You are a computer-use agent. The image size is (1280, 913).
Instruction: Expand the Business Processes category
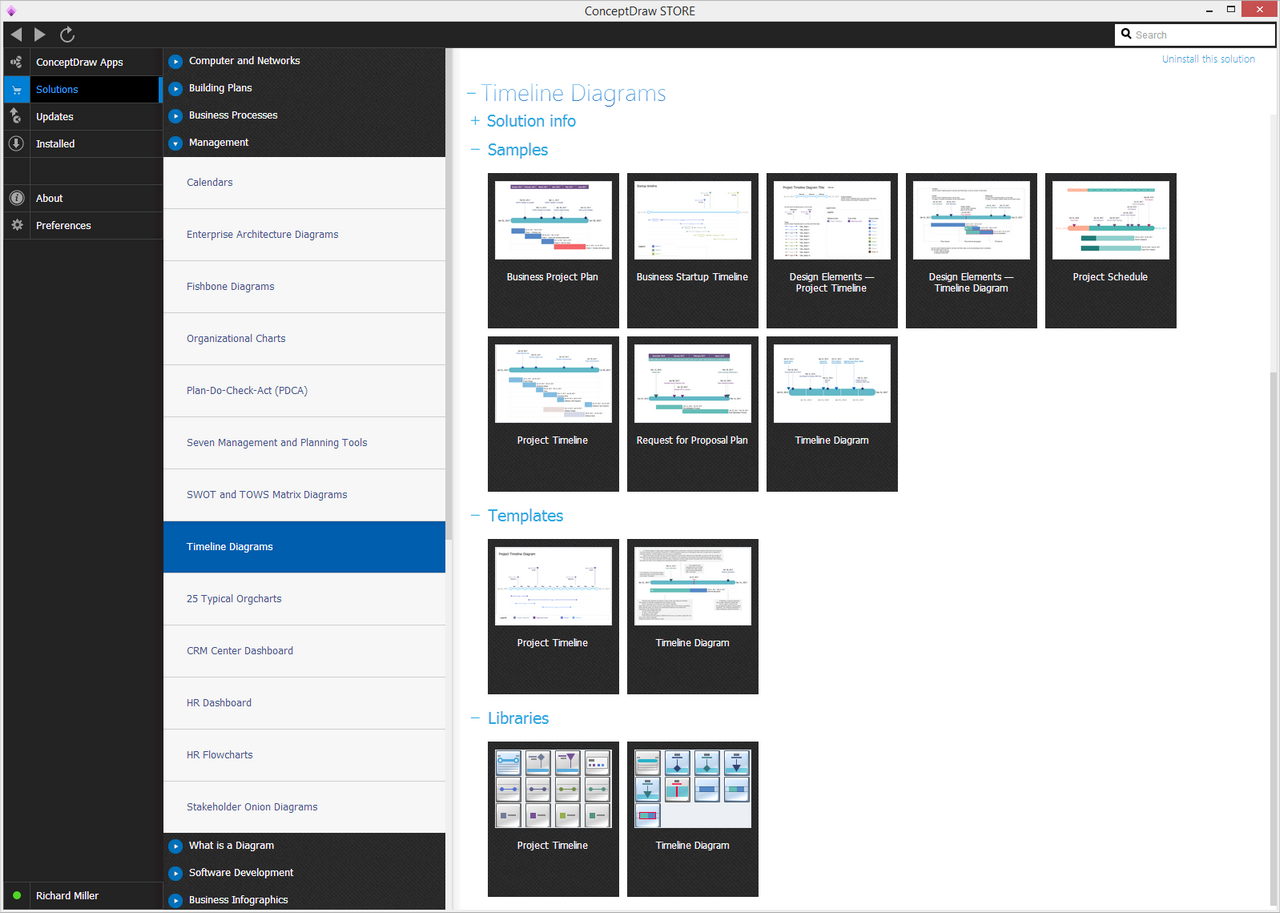(x=175, y=115)
